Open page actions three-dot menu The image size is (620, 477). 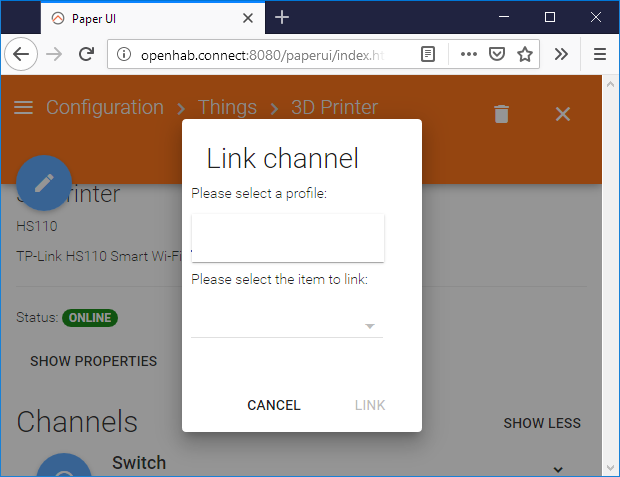[x=469, y=54]
